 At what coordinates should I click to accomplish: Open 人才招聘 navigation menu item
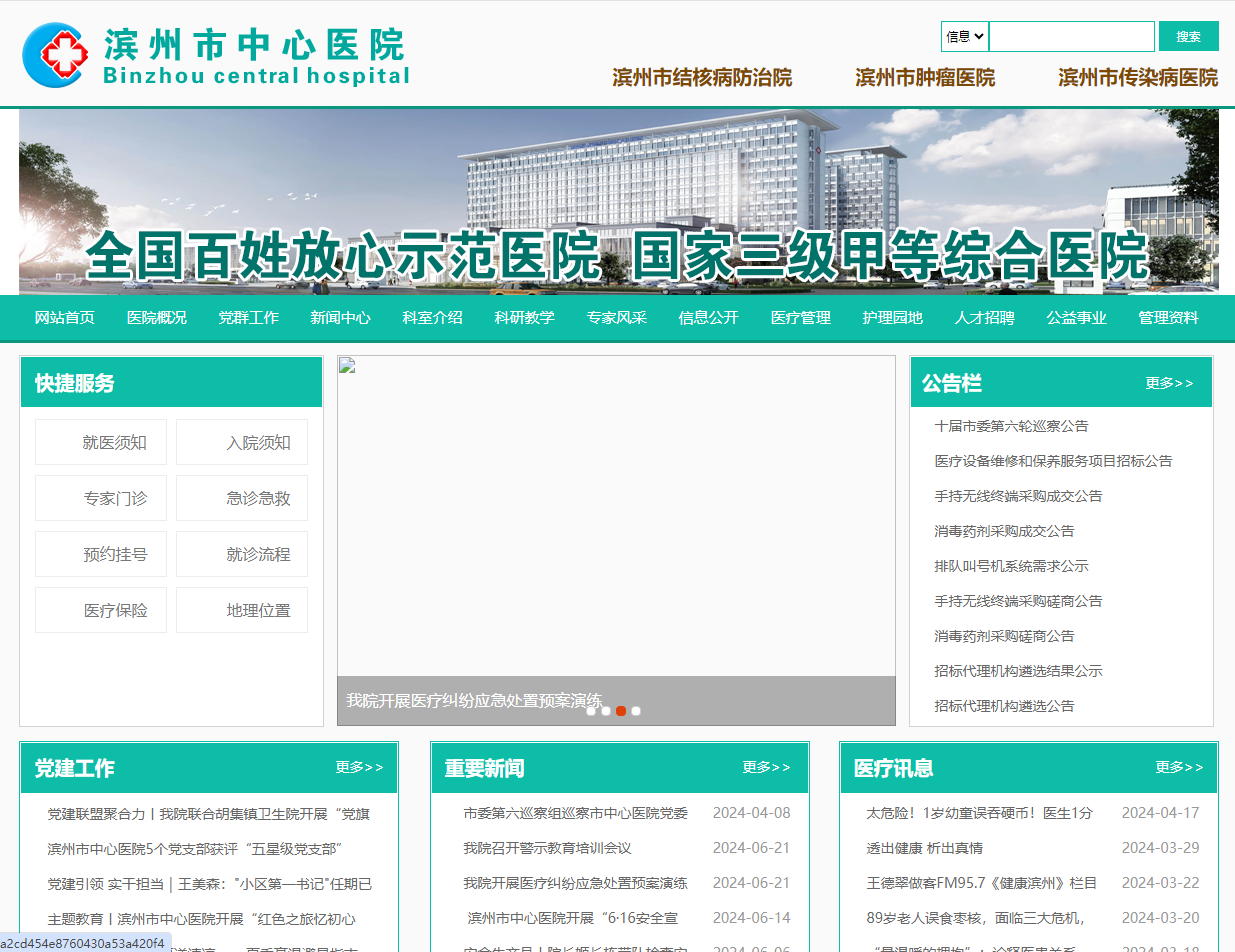(985, 318)
